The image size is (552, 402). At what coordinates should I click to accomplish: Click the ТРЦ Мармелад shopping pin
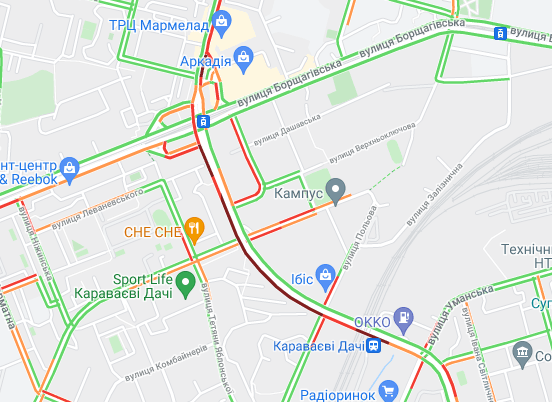(x=221, y=23)
